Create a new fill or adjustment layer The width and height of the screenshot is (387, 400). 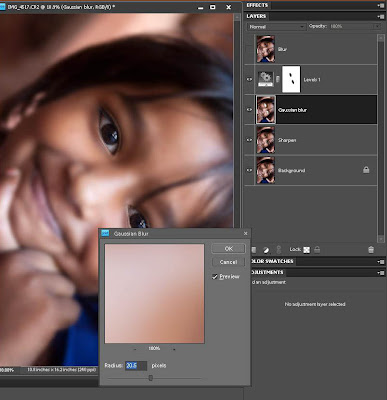(266, 250)
